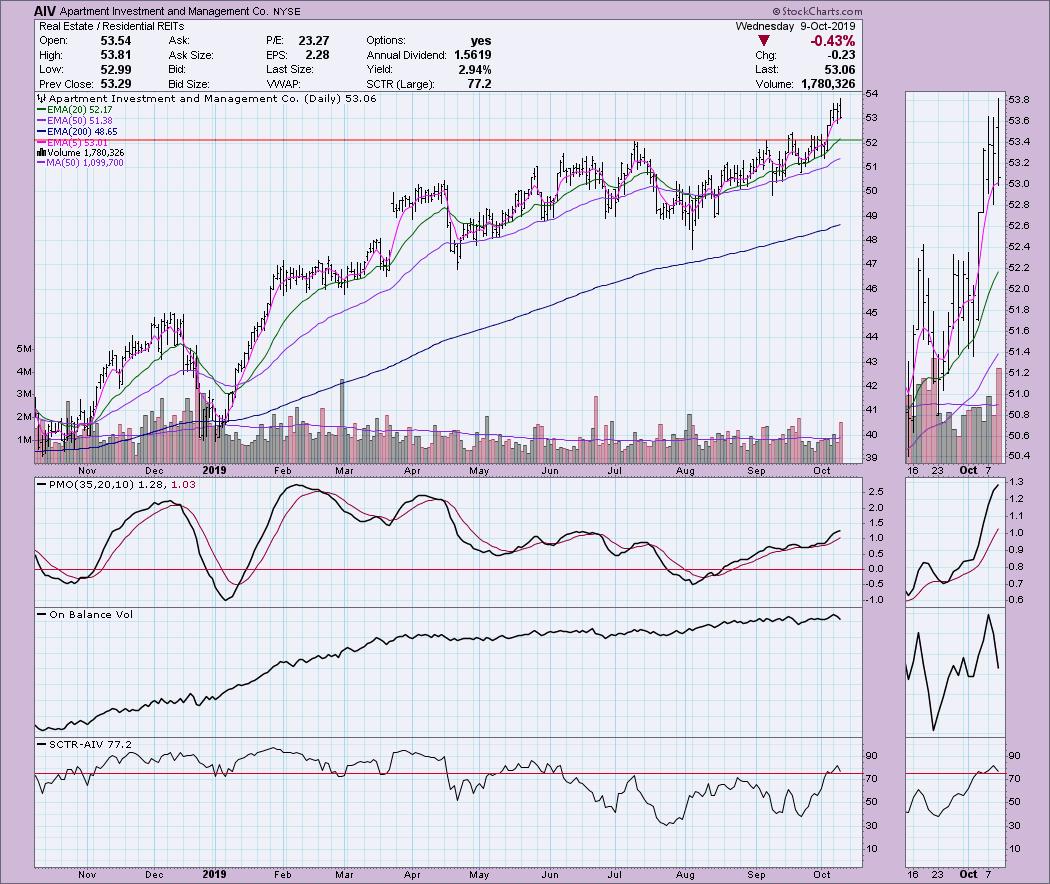The image size is (1050, 884).
Task: Click the SCTR-AIV 77.2 label
Action: (x=84, y=744)
